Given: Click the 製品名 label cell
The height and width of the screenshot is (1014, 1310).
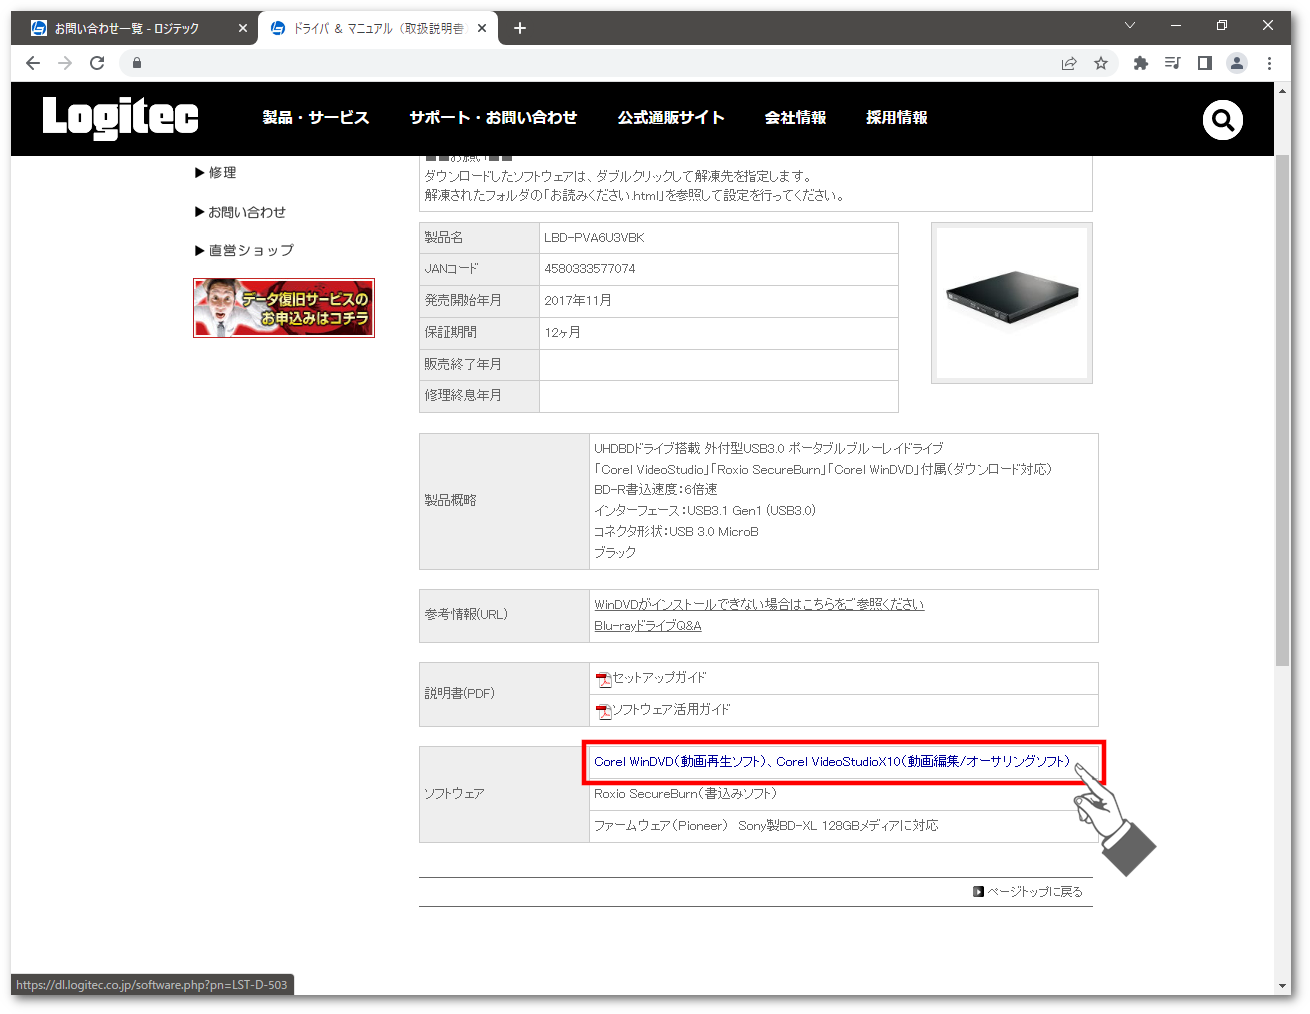Looking at the screenshot, I should click(x=479, y=238).
